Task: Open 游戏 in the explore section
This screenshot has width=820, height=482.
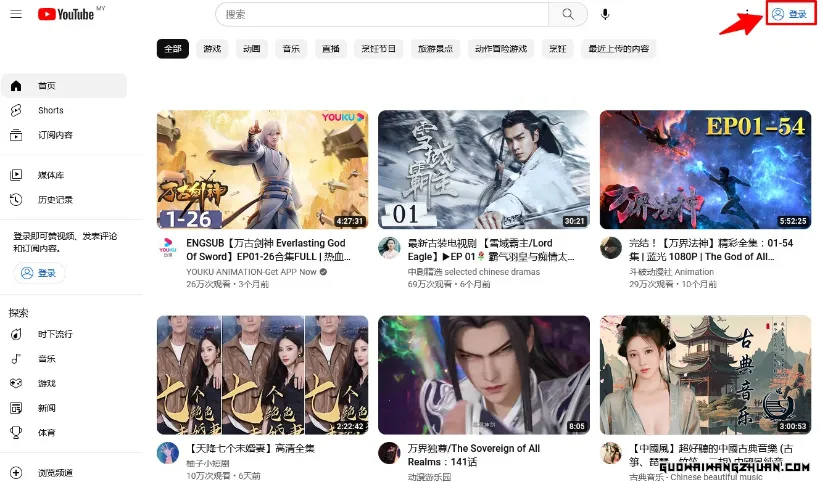Action: click(x=64, y=383)
